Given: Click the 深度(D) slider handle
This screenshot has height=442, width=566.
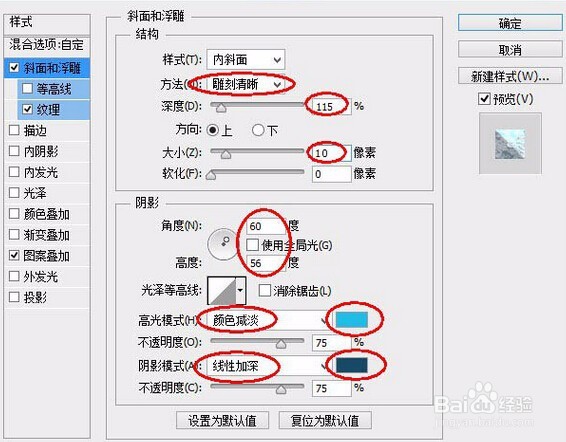Looking at the screenshot, I should (221, 108).
